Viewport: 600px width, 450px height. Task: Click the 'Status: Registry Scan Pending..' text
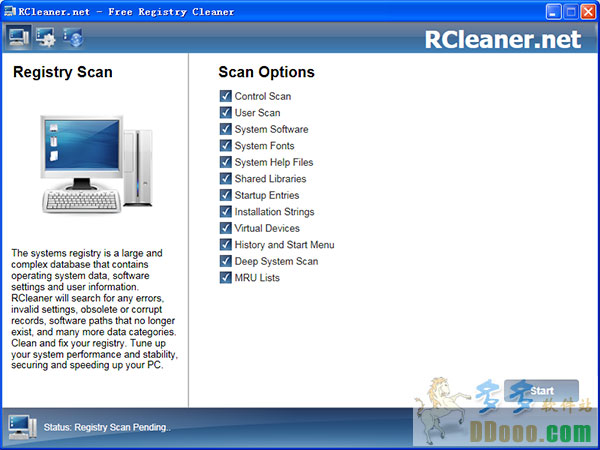click(107, 427)
